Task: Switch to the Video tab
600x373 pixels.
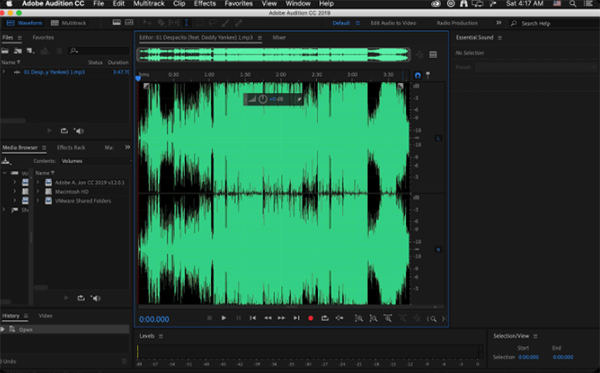Action: [x=46, y=316]
